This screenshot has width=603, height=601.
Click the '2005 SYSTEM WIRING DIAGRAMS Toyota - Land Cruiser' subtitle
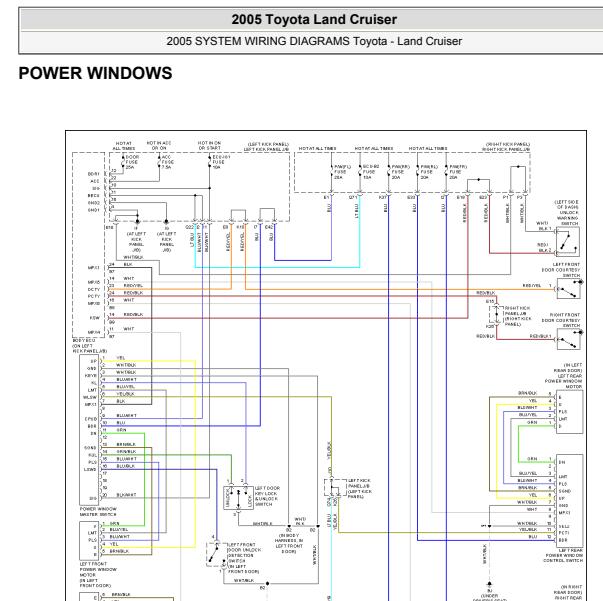pos(314,41)
